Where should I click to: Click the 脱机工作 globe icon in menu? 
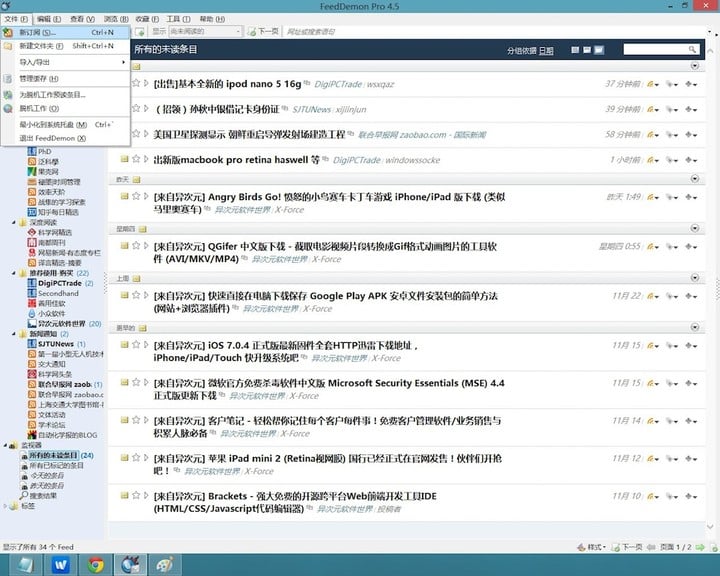(x=8, y=108)
